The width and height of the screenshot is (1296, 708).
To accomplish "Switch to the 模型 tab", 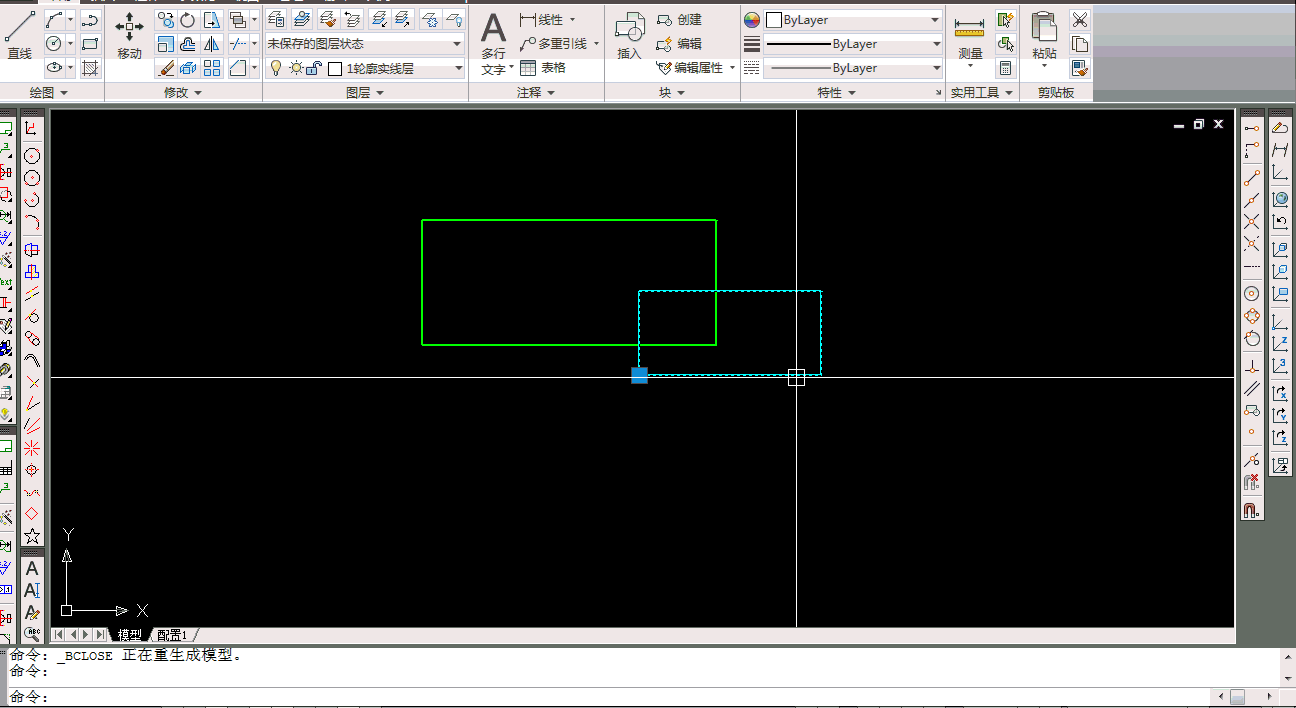I will click(130, 635).
